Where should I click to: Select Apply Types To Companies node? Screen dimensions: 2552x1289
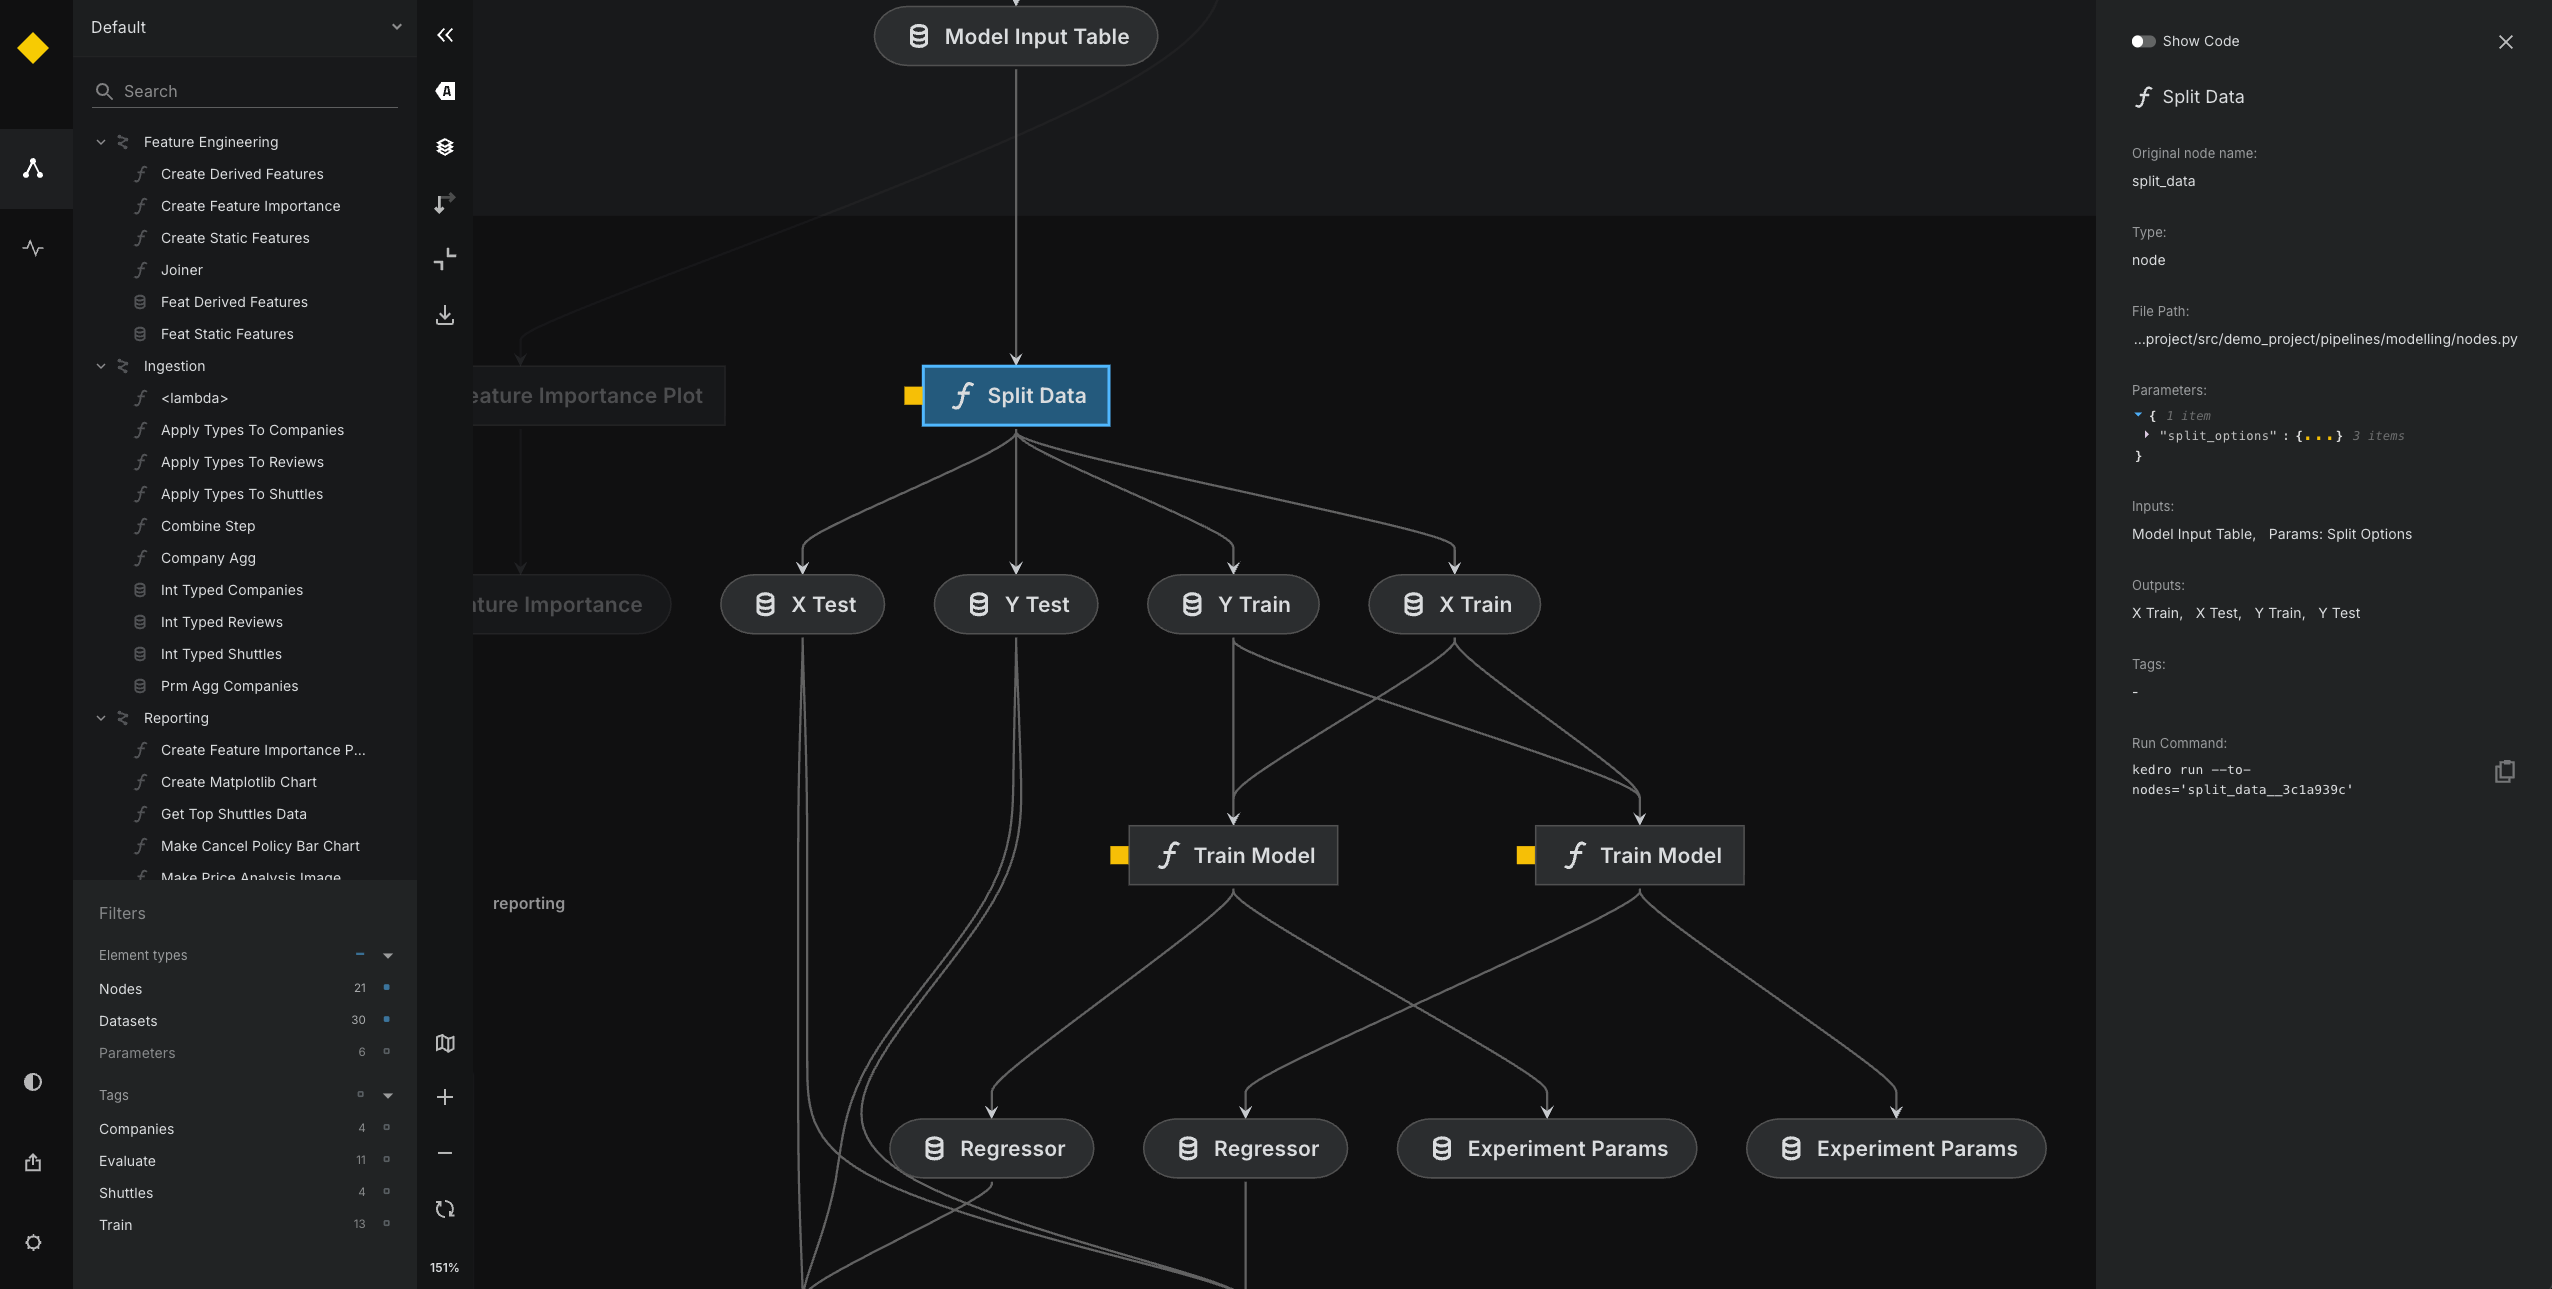[253, 430]
